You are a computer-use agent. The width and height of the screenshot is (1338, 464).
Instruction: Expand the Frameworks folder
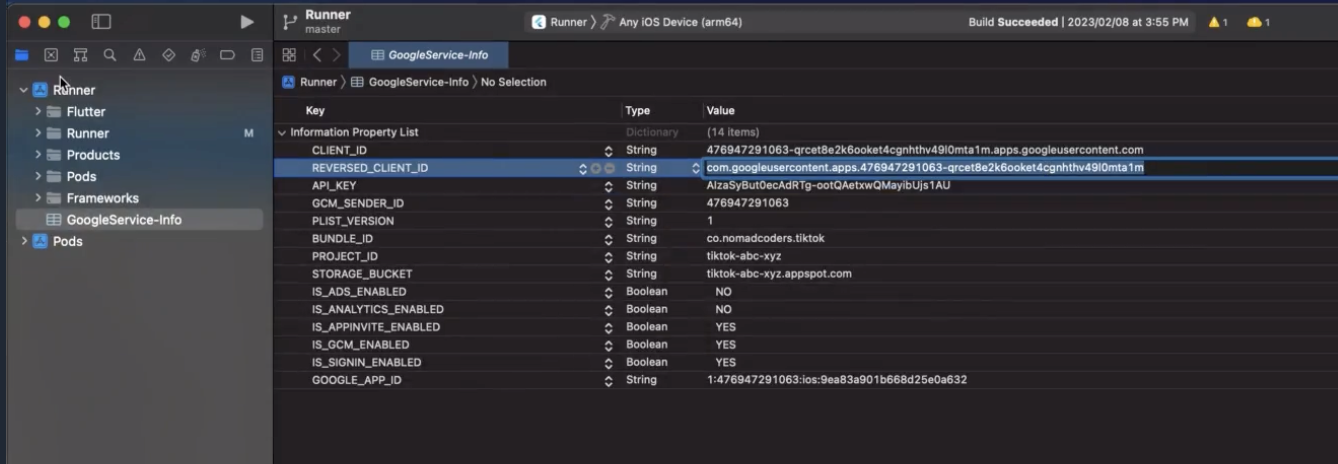(38, 198)
